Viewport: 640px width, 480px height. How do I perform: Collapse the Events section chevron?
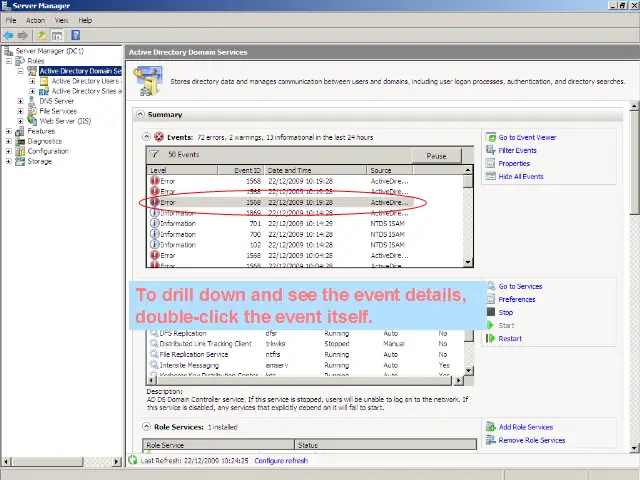tap(146, 137)
